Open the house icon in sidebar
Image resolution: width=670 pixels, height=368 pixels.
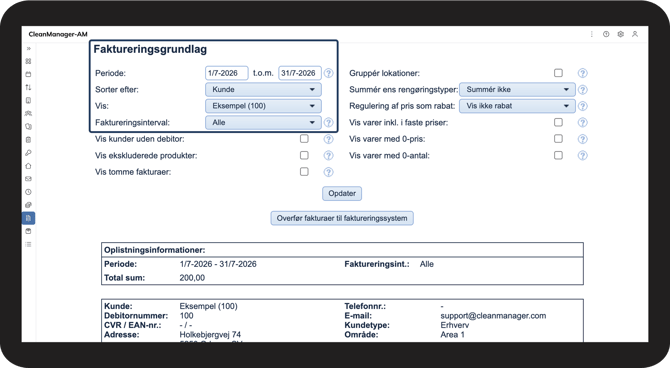point(29,166)
